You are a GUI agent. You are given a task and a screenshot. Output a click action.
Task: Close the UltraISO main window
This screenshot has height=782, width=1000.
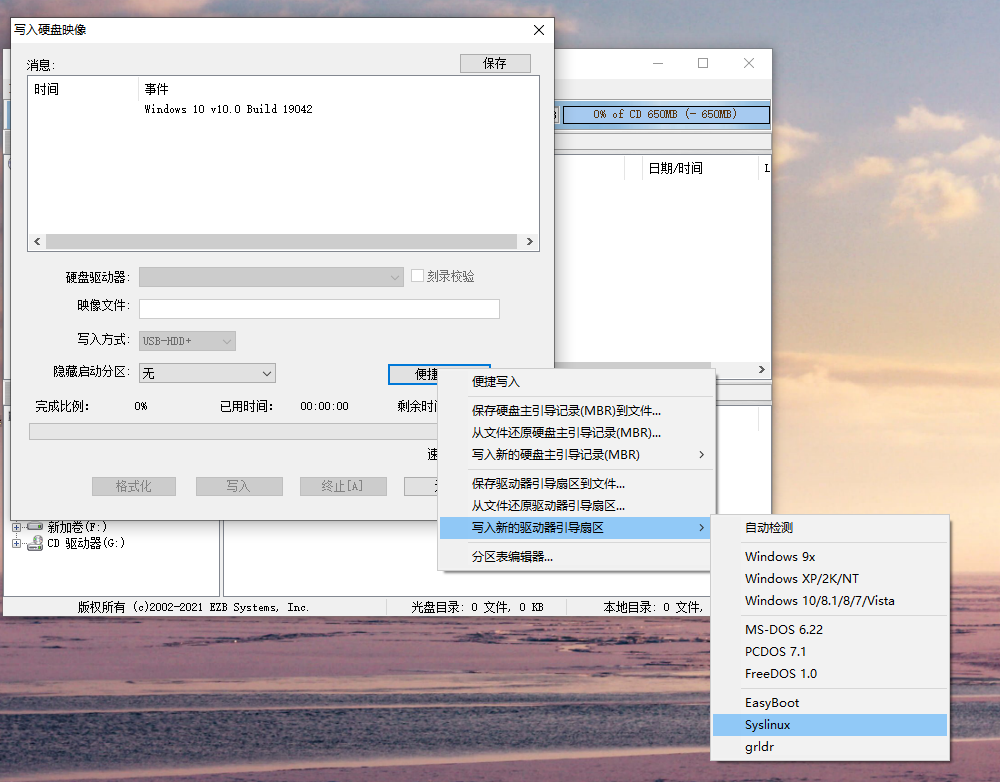tap(749, 63)
